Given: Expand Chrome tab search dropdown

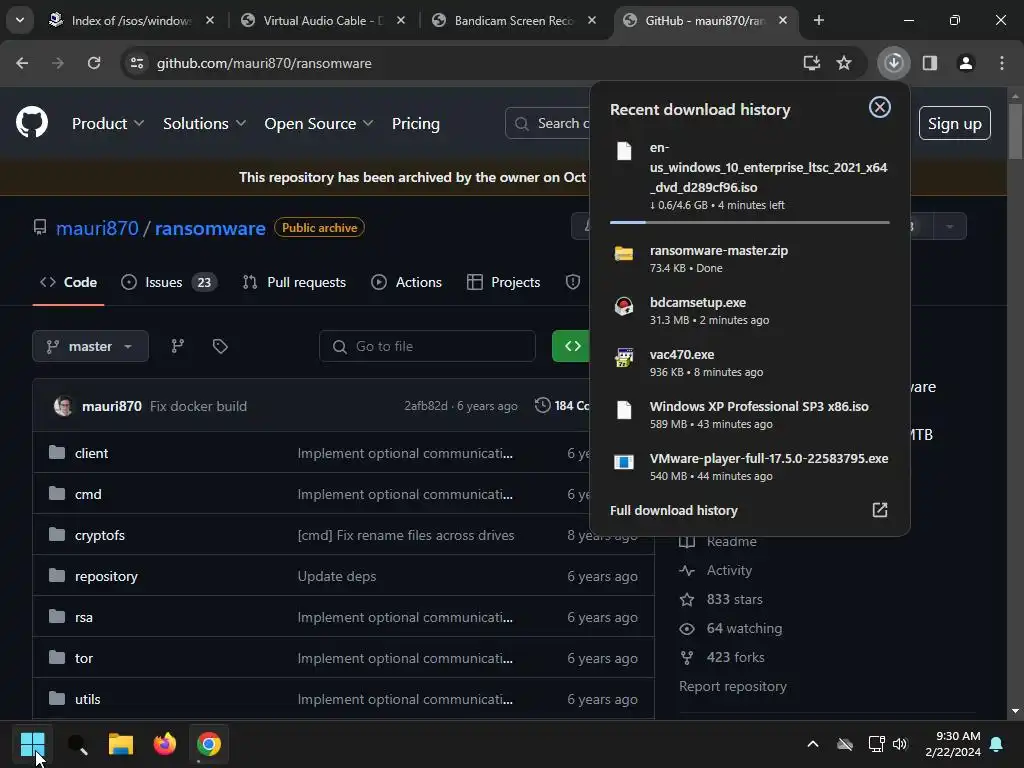Looking at the screenshot, I should [x=20, y=20].
